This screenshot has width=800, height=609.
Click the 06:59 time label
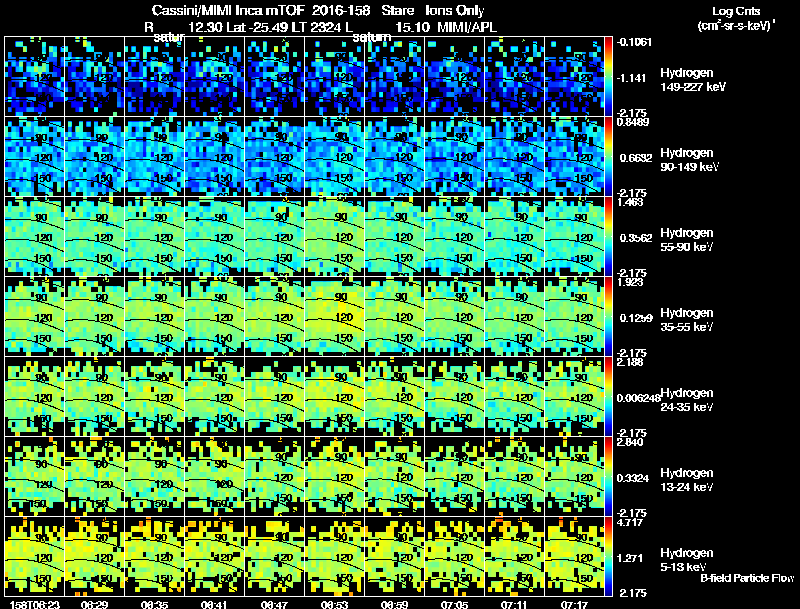click(x=394, y=604)
